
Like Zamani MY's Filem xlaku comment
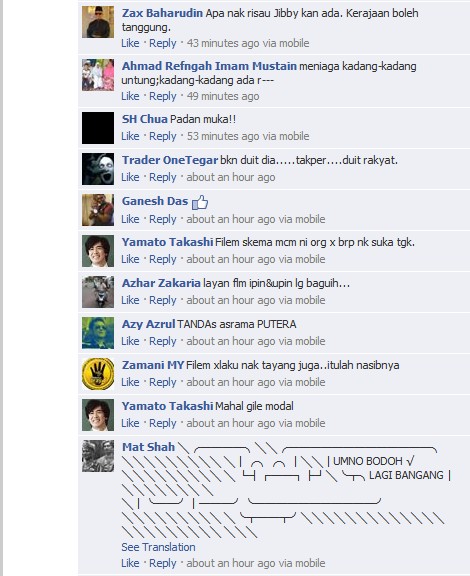(x=130, y=382)
